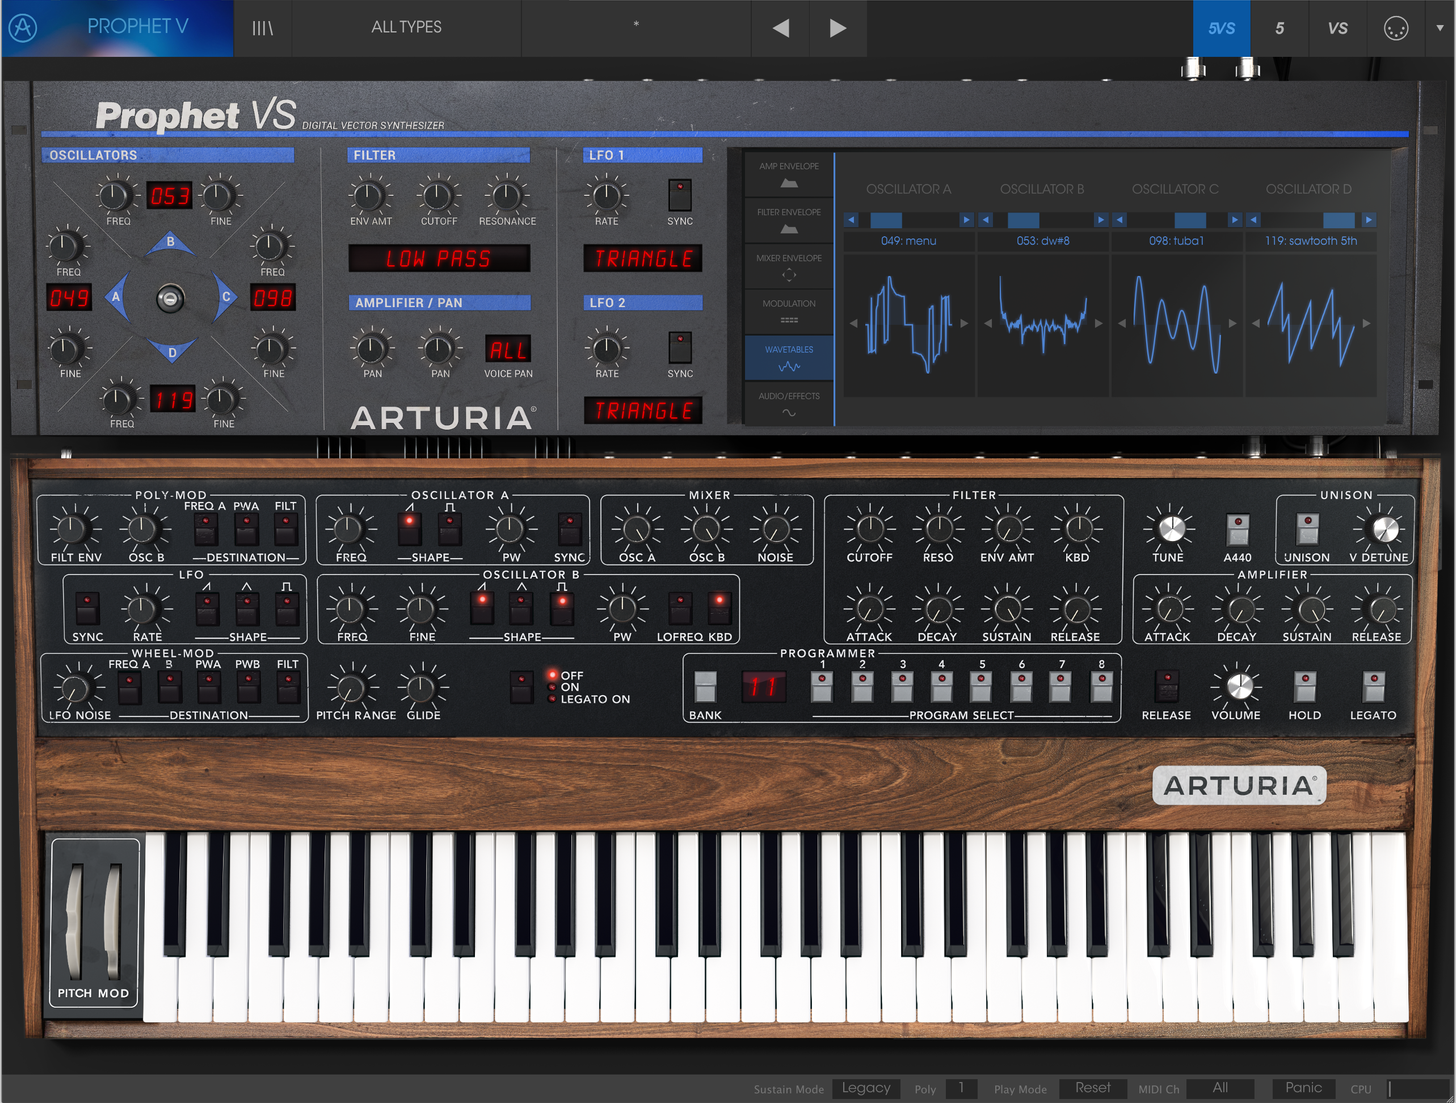Image resolution: width=1456 pixels, height=1103 pixels.
Task: Click joystick arrow B in Oscillators
Action: (170, 243)
